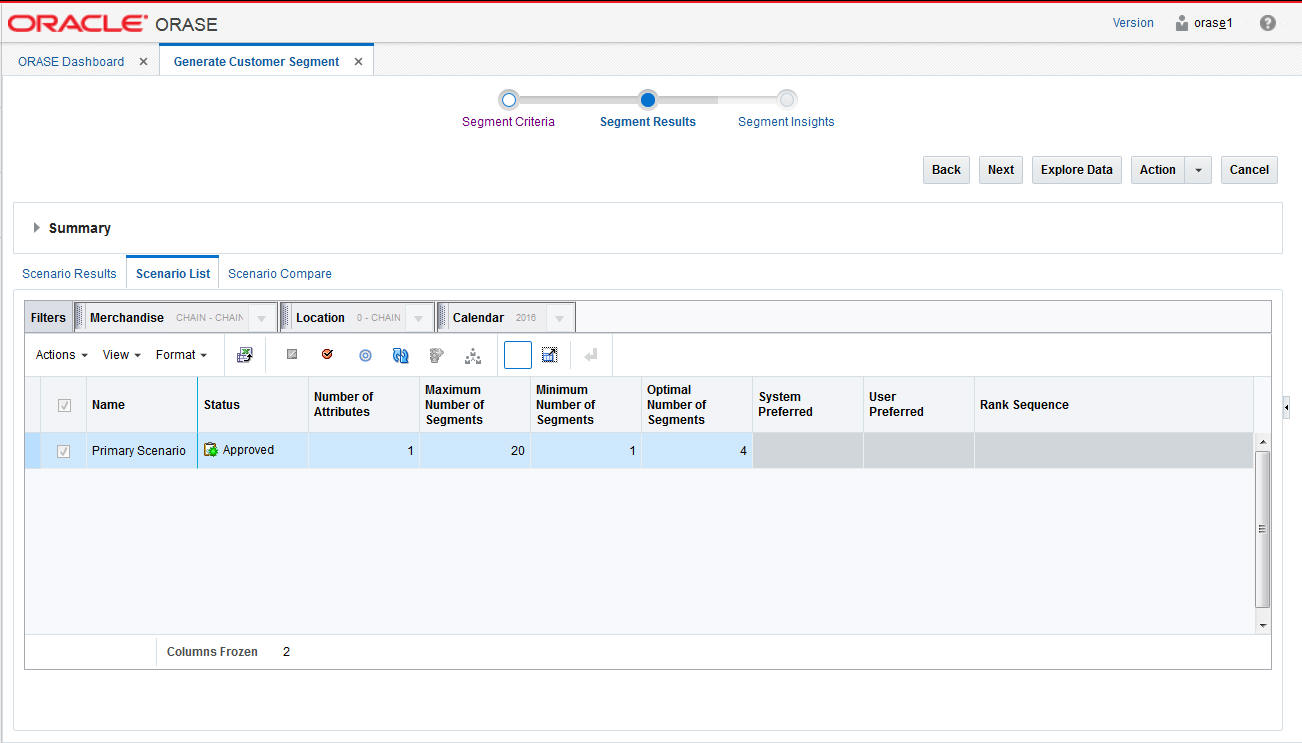The image size is (1302, 743).
Task: Click the Next button
Action: [1001, 170]
